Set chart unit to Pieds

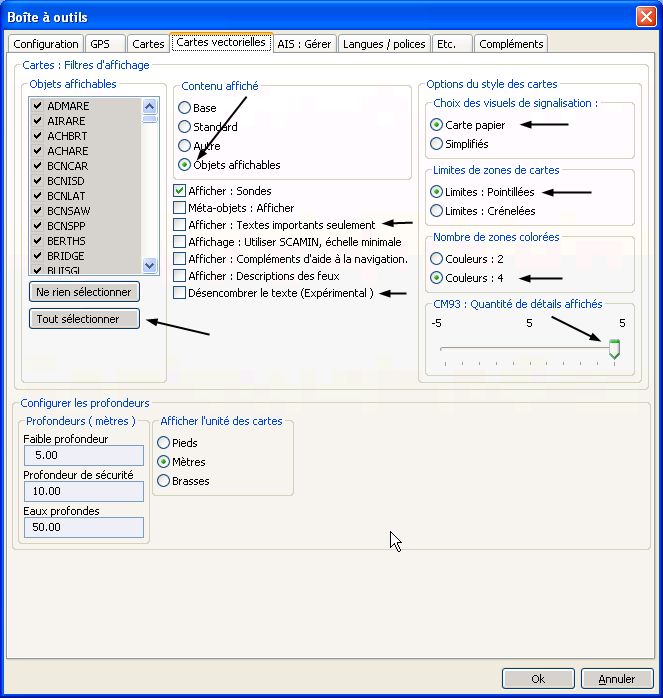tap(164, 443)
